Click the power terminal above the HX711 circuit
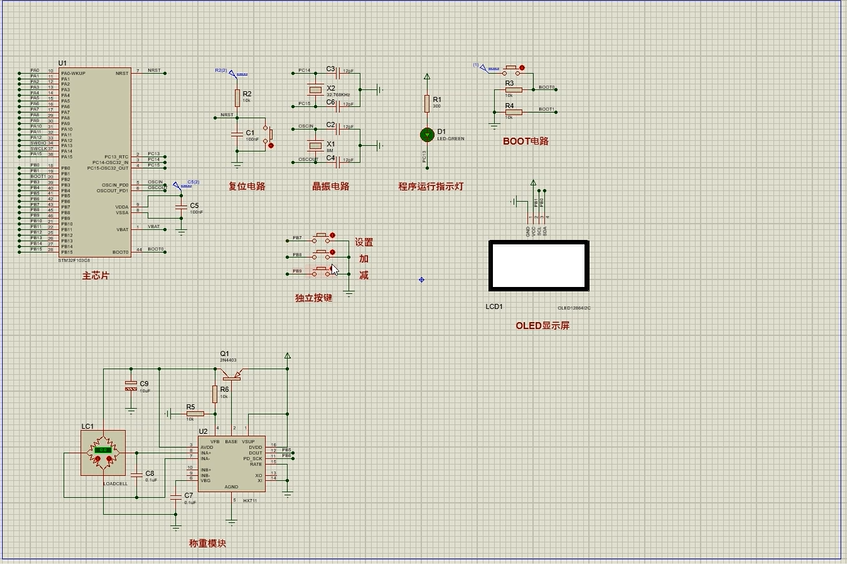This screenshot has width=847, height=564. click(287, 357)
